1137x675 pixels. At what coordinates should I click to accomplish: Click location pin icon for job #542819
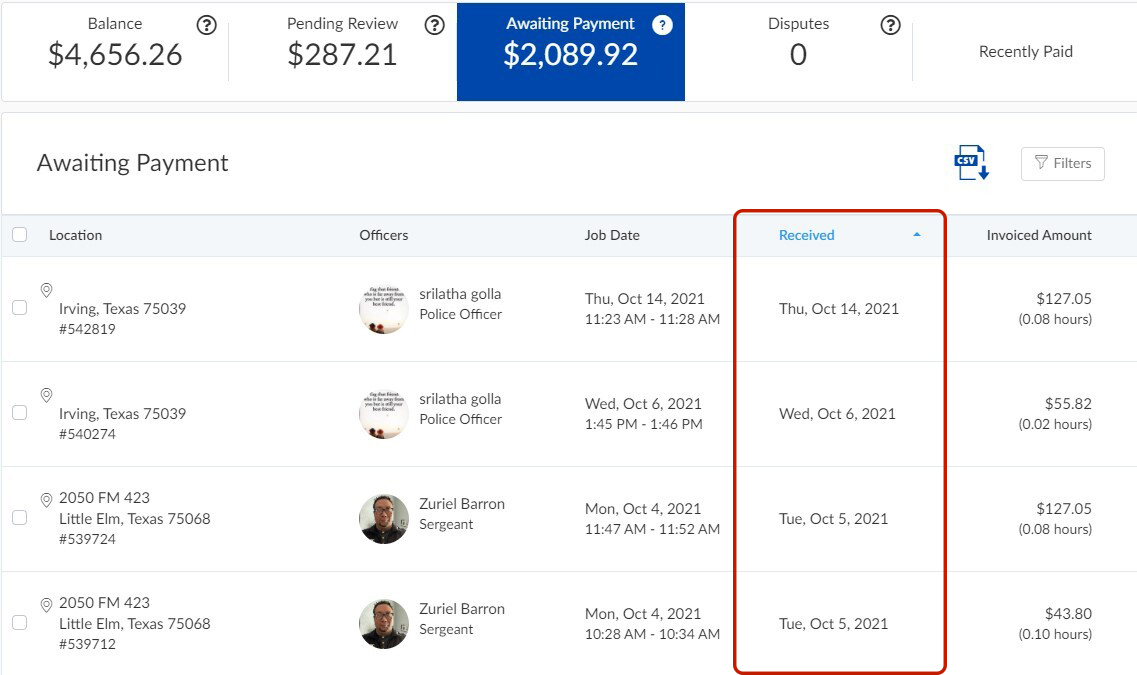click(x=46, y=290)
